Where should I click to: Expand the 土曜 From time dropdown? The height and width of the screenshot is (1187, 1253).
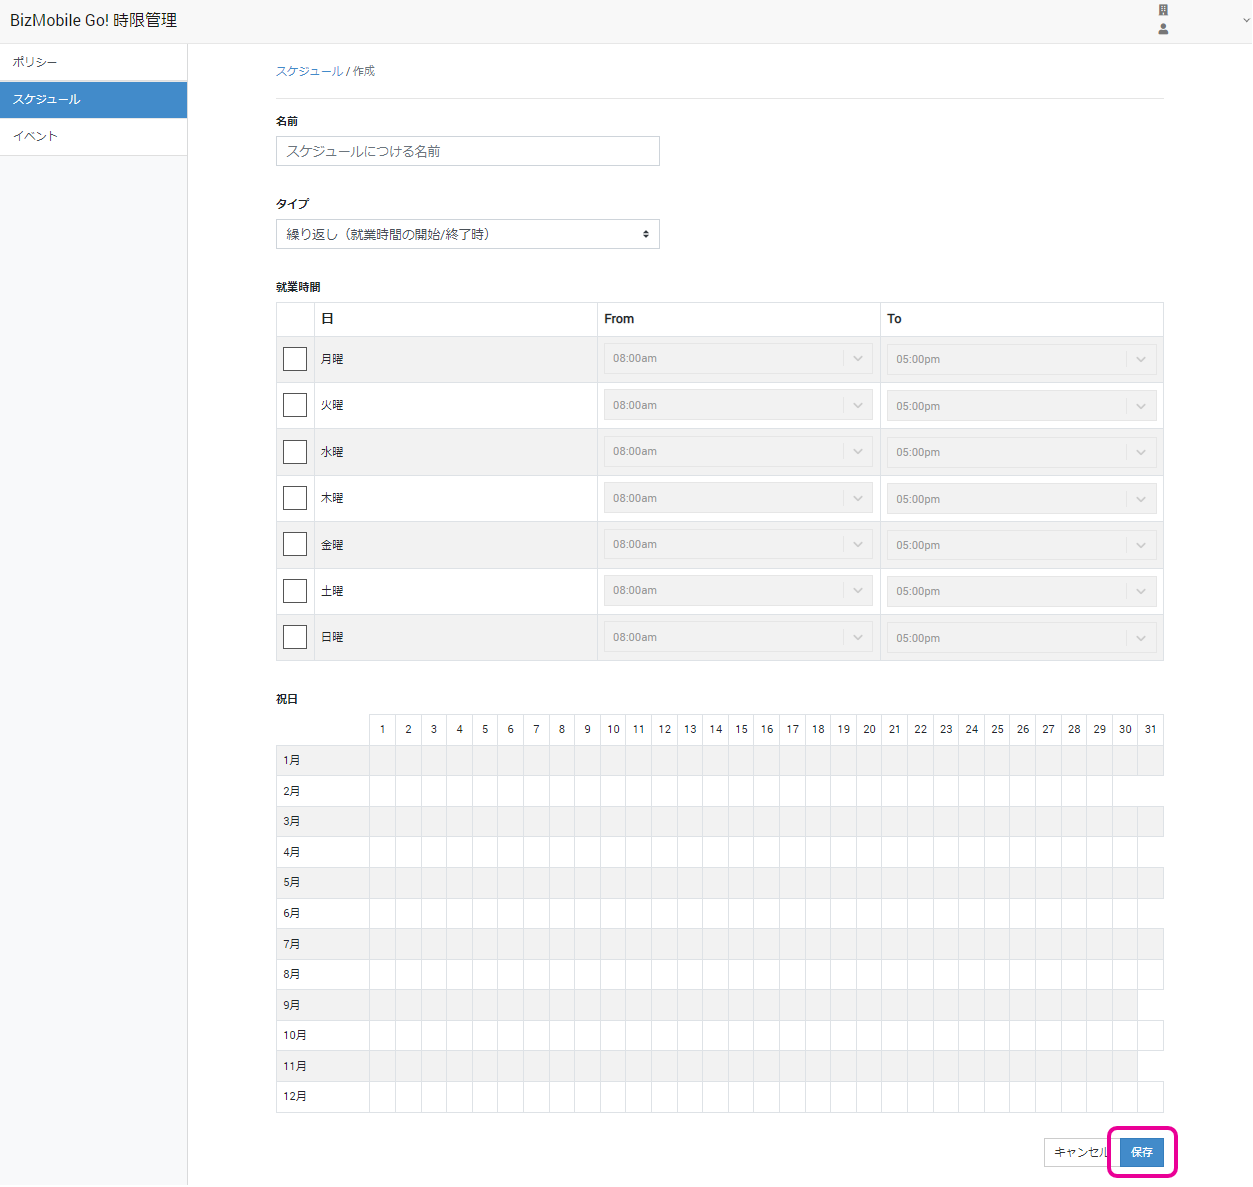pos(737,591)
